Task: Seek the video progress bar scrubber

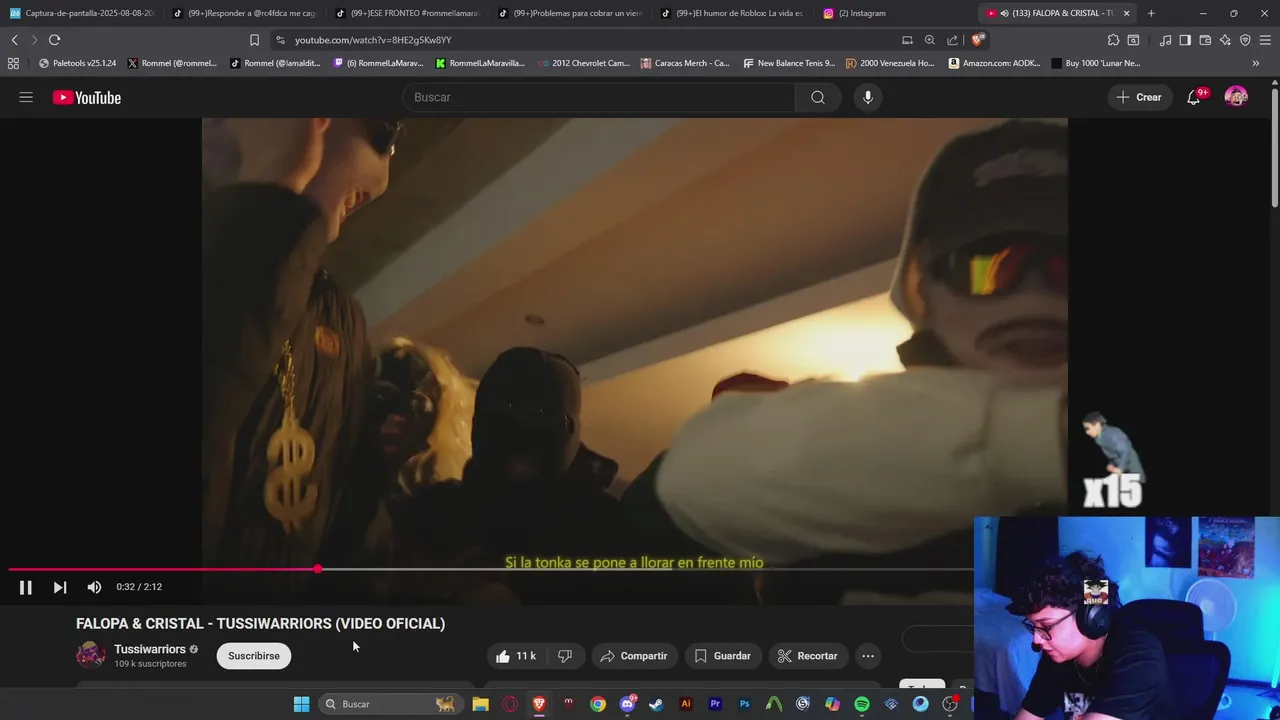Action: pos(318,569)
